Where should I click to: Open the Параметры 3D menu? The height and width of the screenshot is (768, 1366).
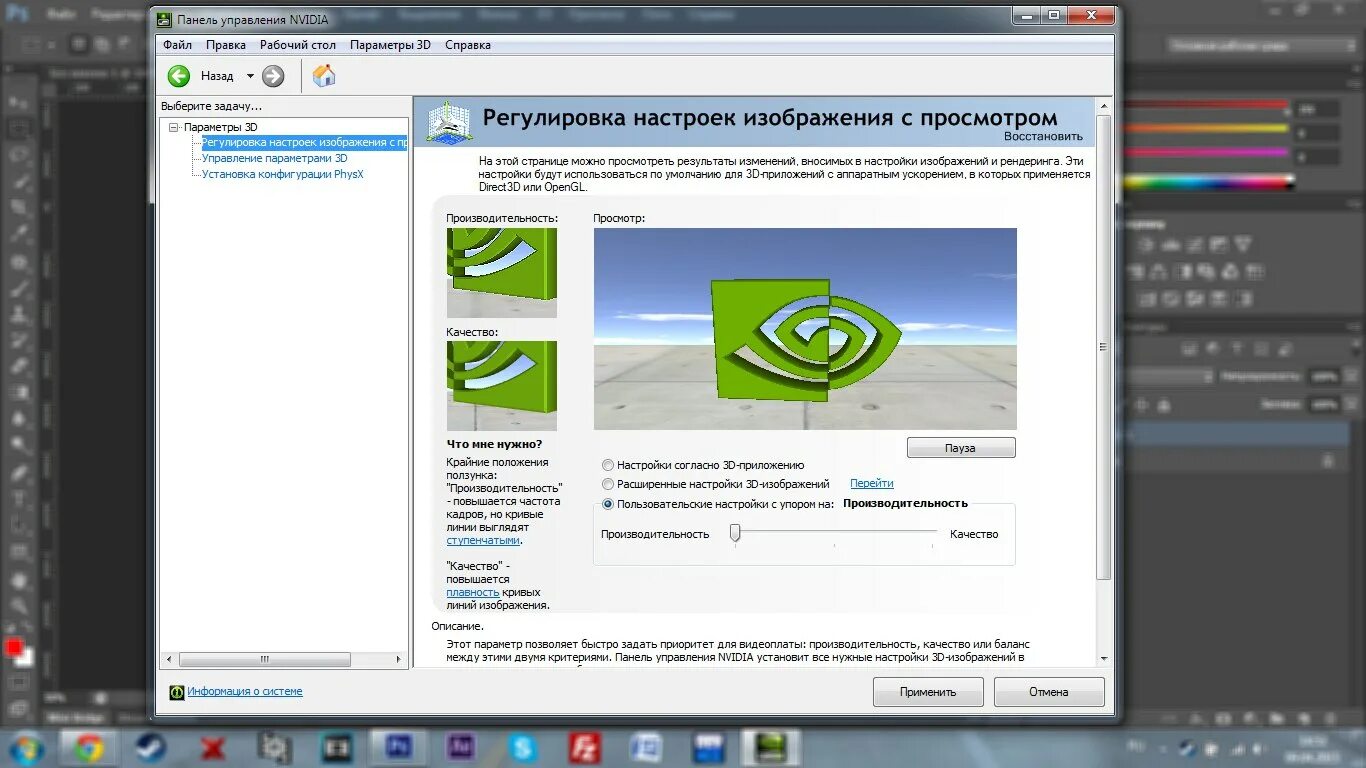[x=390, y=45]
